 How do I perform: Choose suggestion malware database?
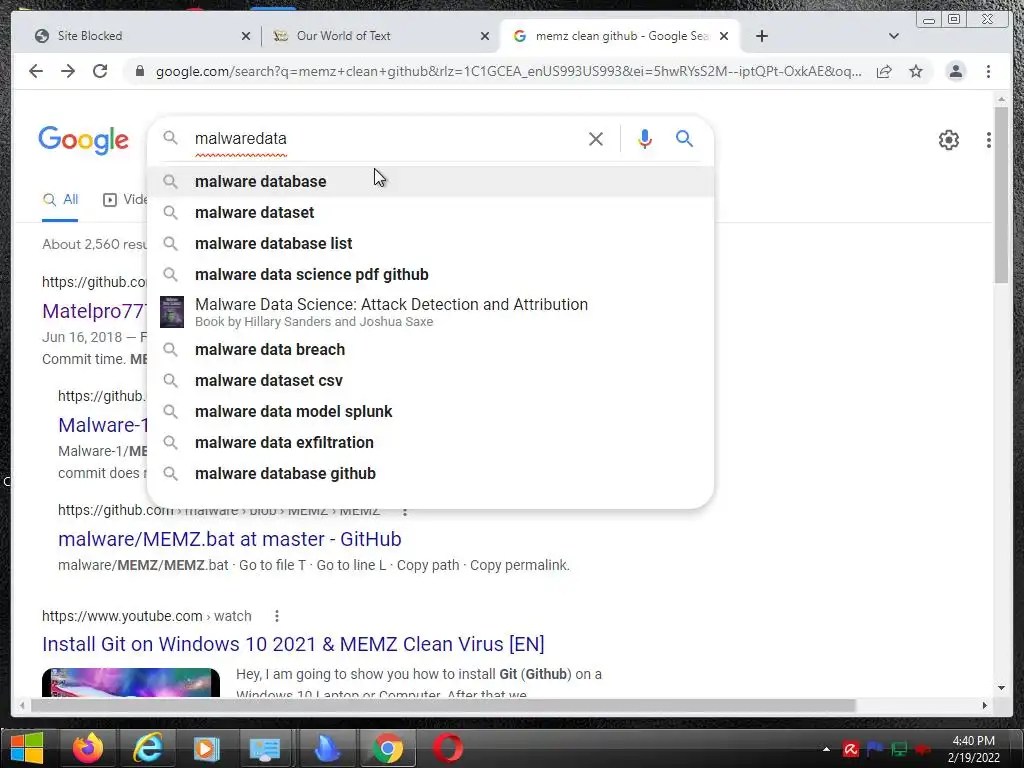click(431, 182)
